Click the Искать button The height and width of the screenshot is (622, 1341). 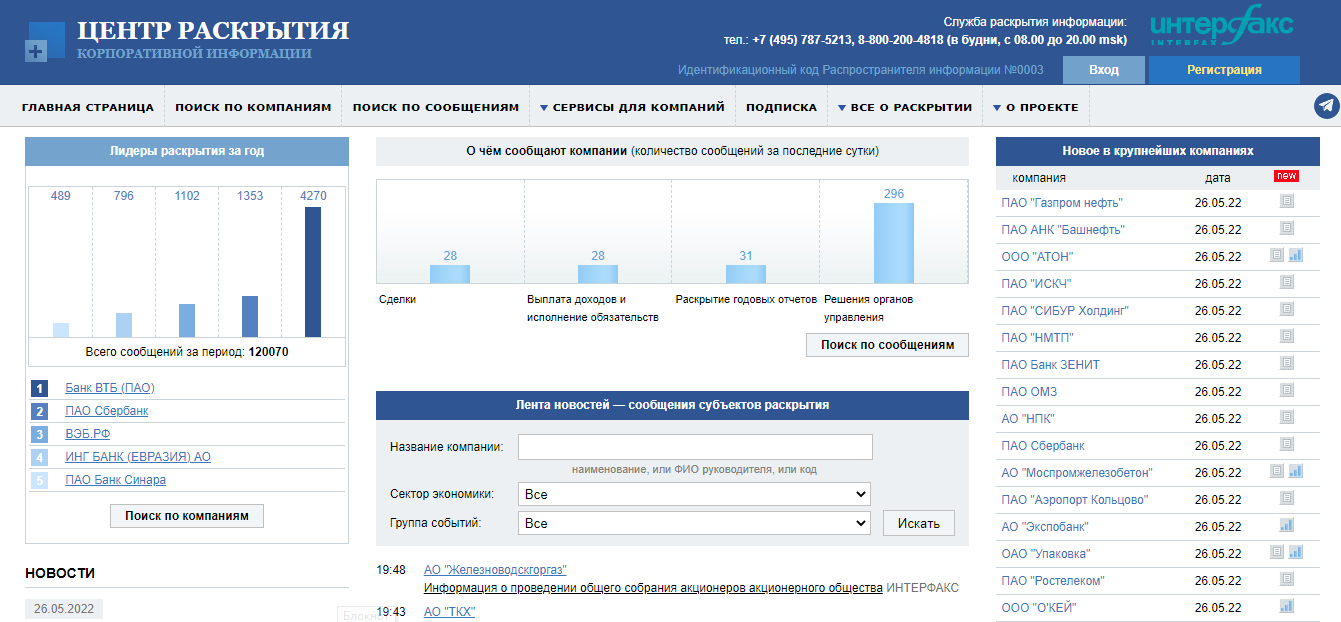tap(919, 523)
